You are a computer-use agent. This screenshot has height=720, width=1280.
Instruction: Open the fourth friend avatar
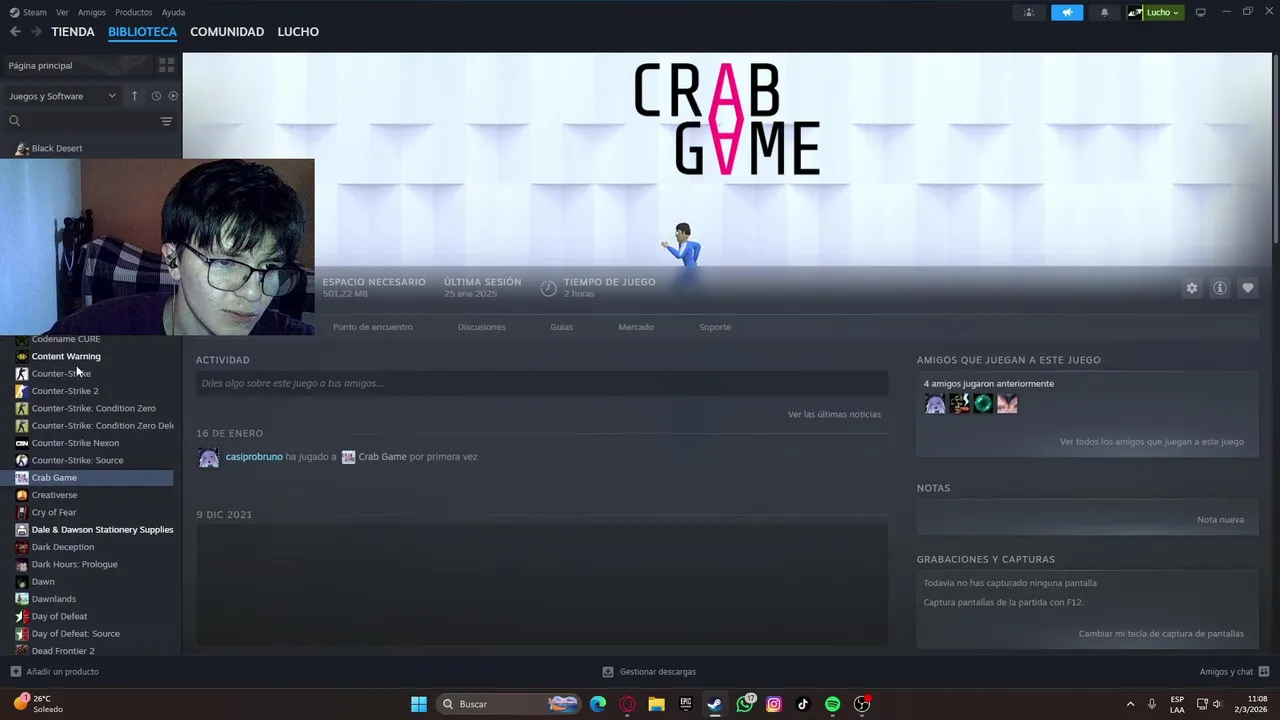click(x=1007, y=403)
